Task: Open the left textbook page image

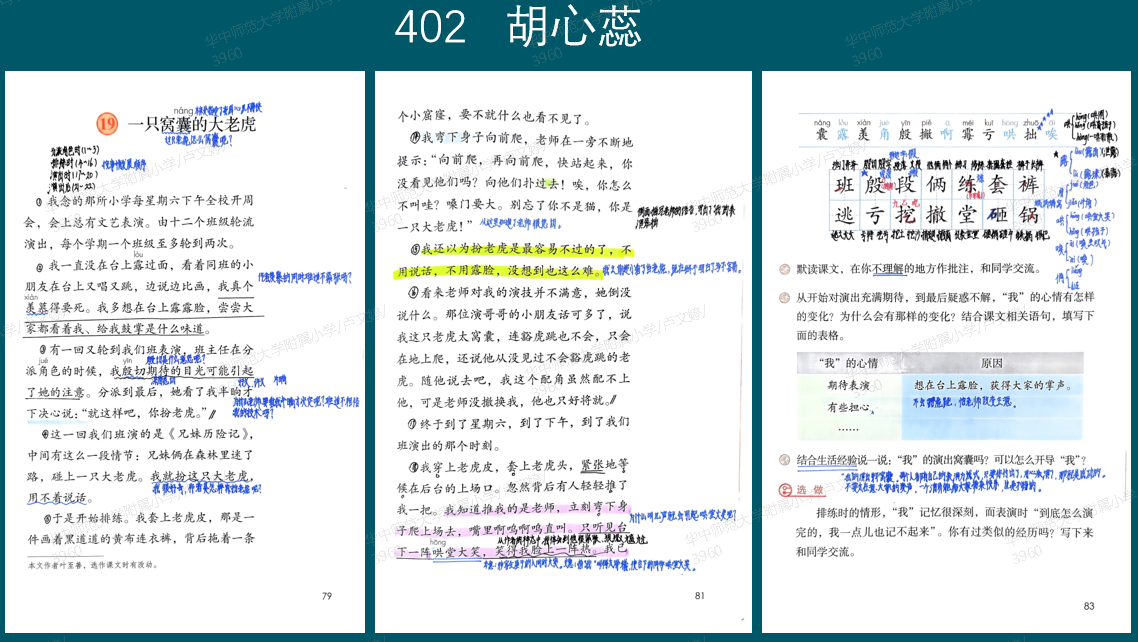Action: pyautogui.click(x=184, y=350)
